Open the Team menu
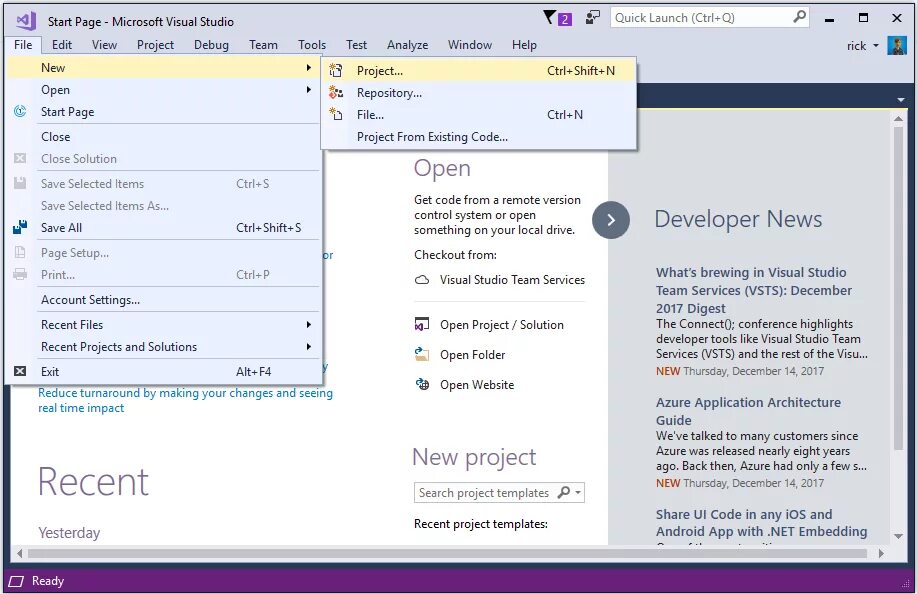This screenshot has height=594, width=917. coord(263,44)
